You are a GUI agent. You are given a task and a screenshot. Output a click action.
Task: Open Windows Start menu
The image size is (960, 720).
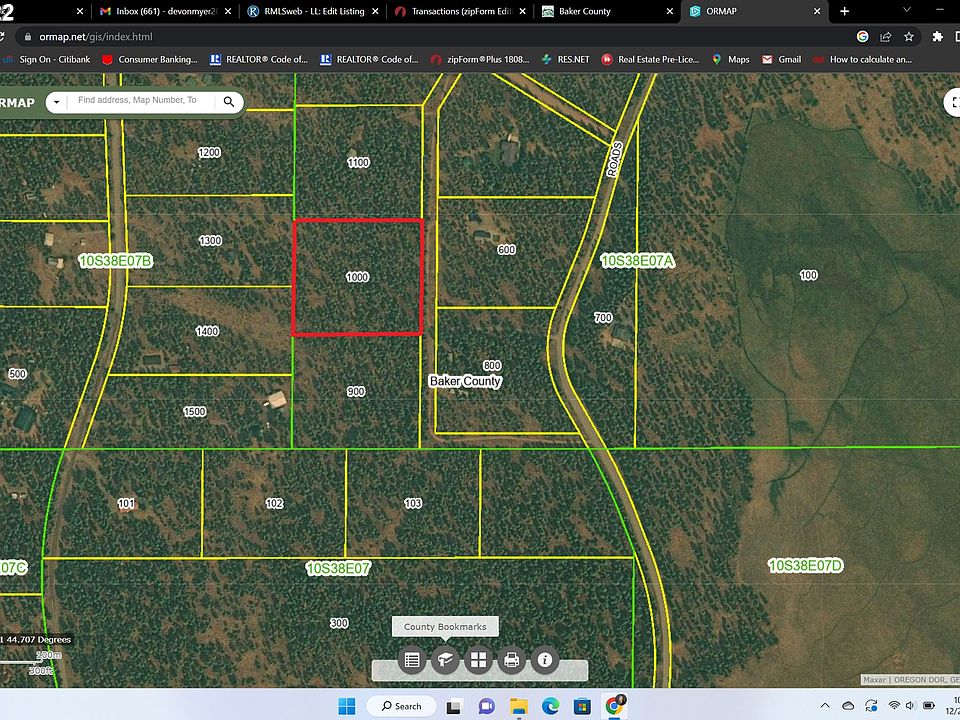(x=346, y=706)
